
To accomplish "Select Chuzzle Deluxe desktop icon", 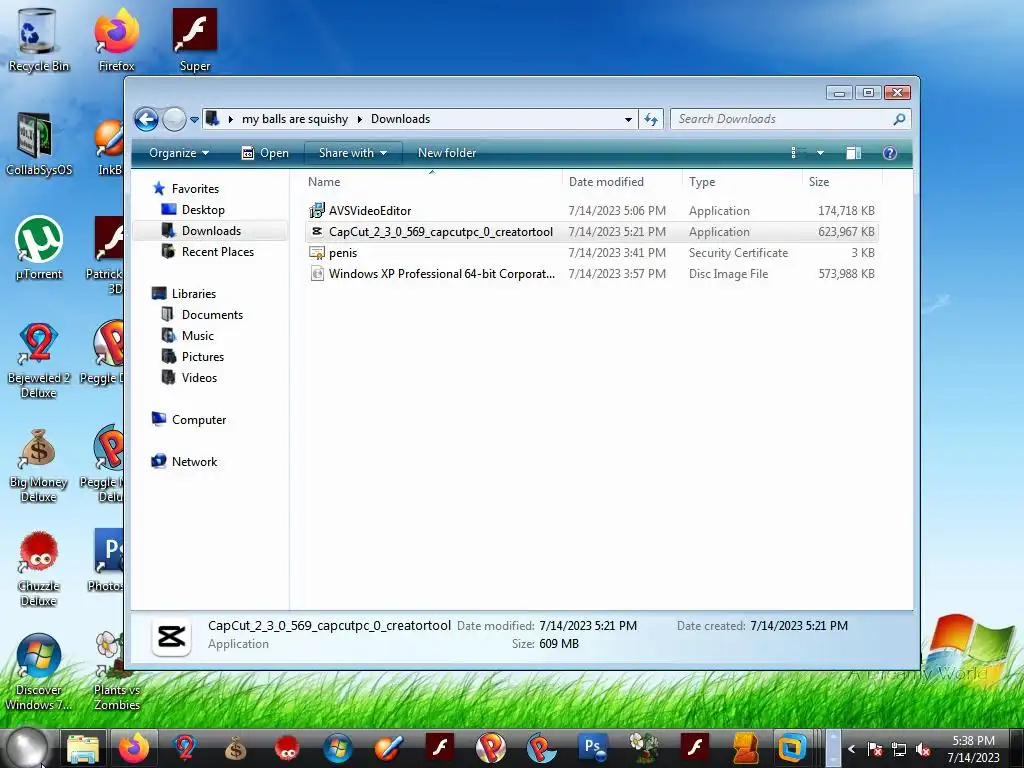I will (38, 568).
